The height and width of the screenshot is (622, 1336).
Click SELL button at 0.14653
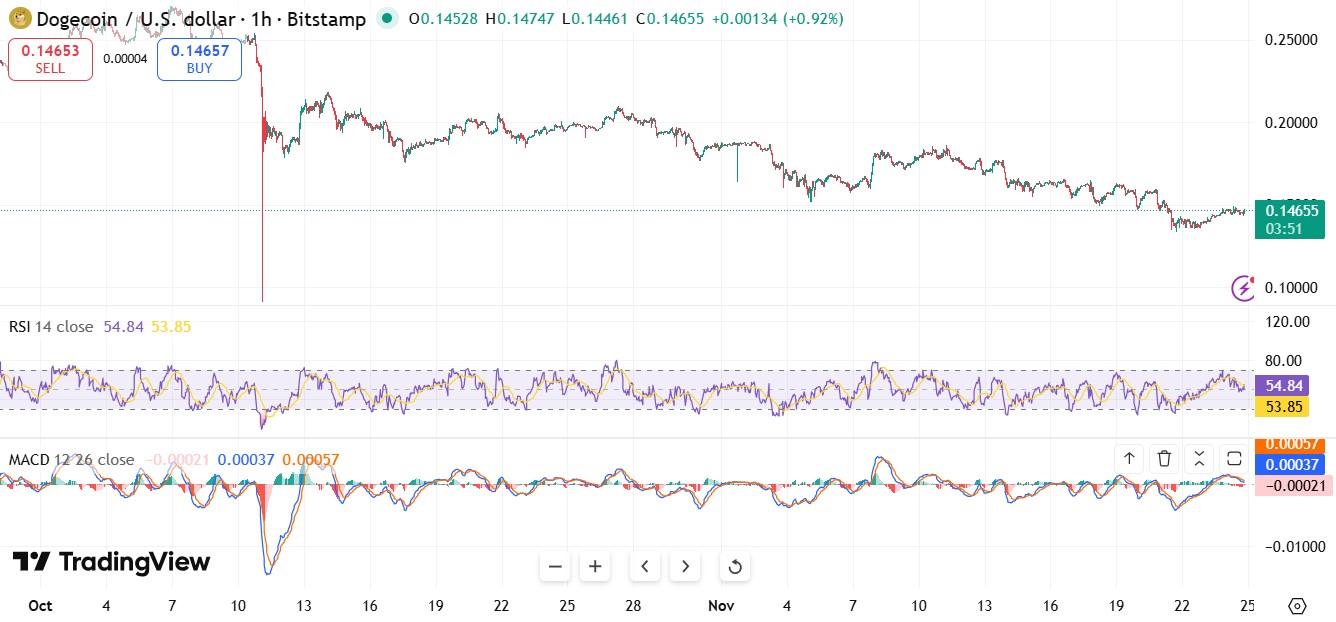point(50,59)
